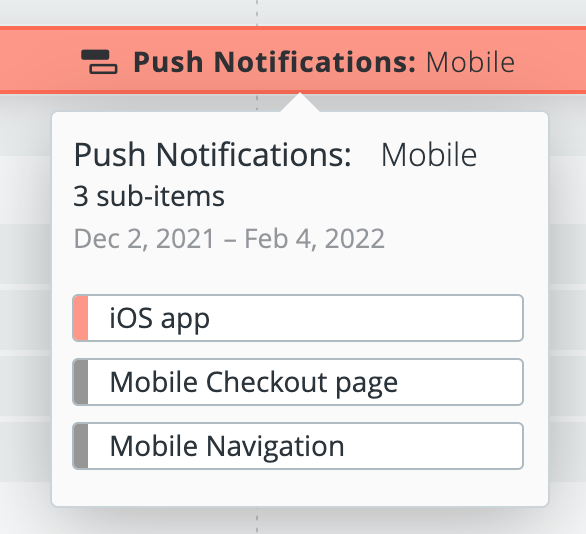Click the dashed timeline marker below the popover
This screenshot has width=586, height=534.
click(x=257, y=521)
